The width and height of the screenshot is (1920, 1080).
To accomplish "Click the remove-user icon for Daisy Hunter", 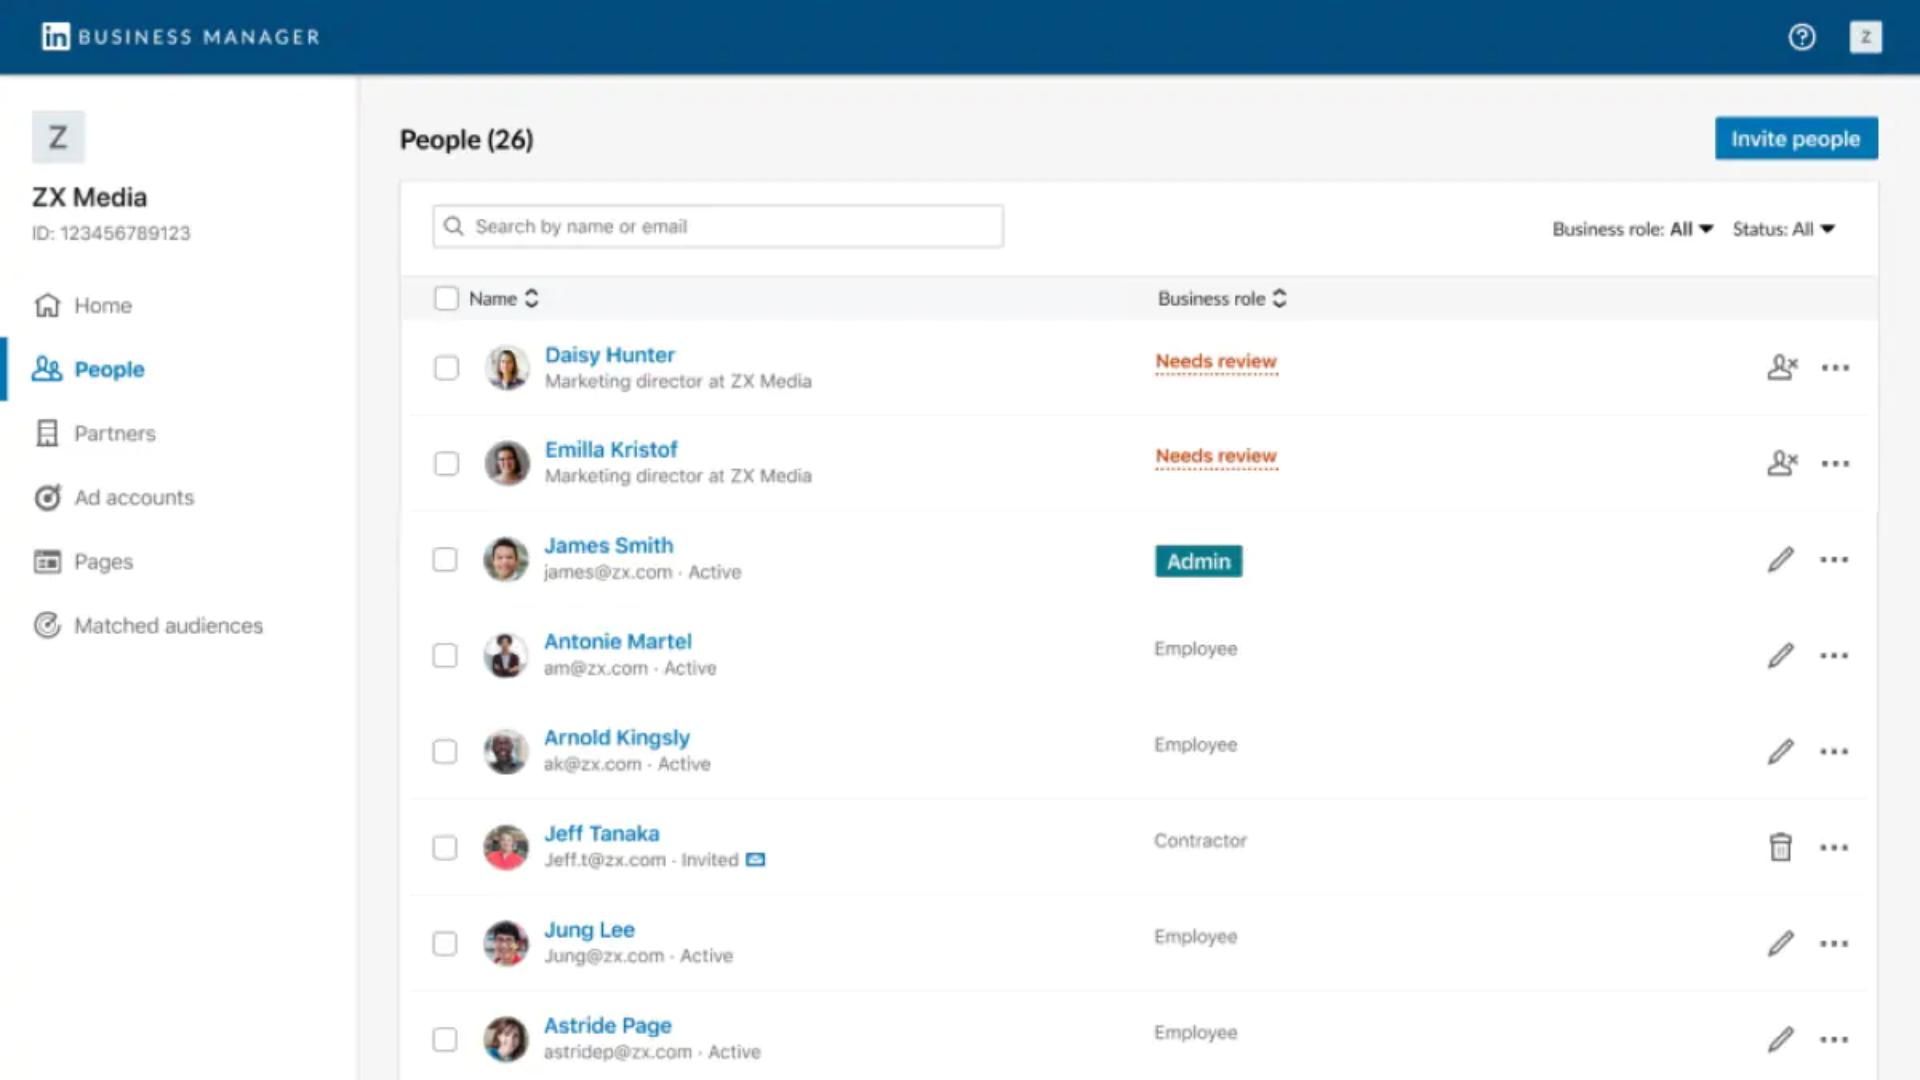I will coord(1781,367).
